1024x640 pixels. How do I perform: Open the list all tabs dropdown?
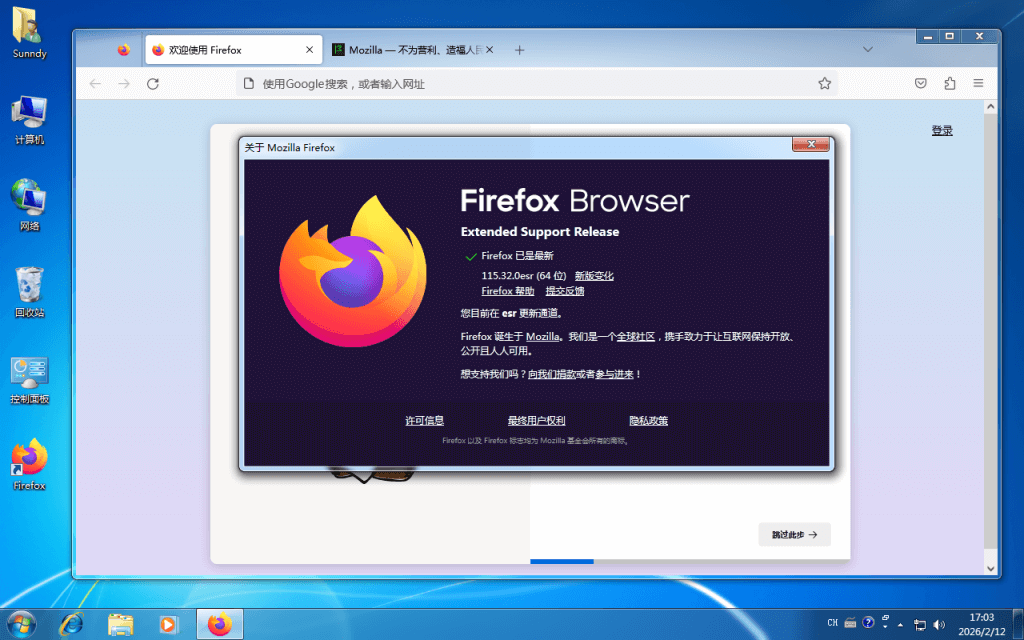point(867,50)
